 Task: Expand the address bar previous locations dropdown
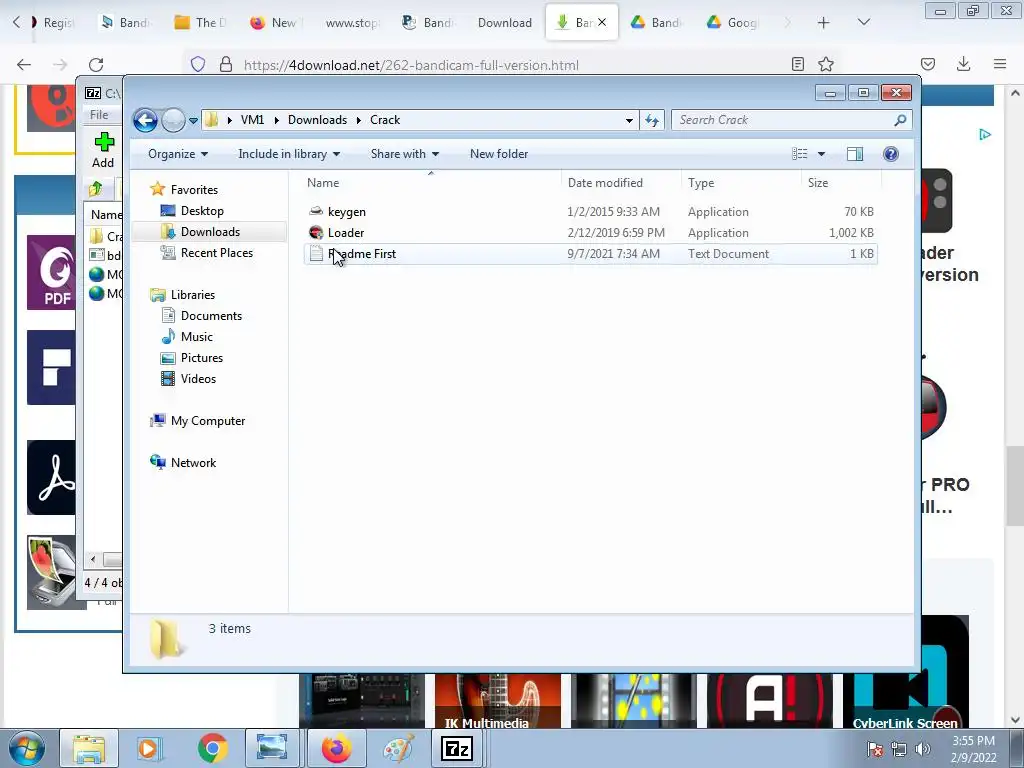tap(629, 120)
